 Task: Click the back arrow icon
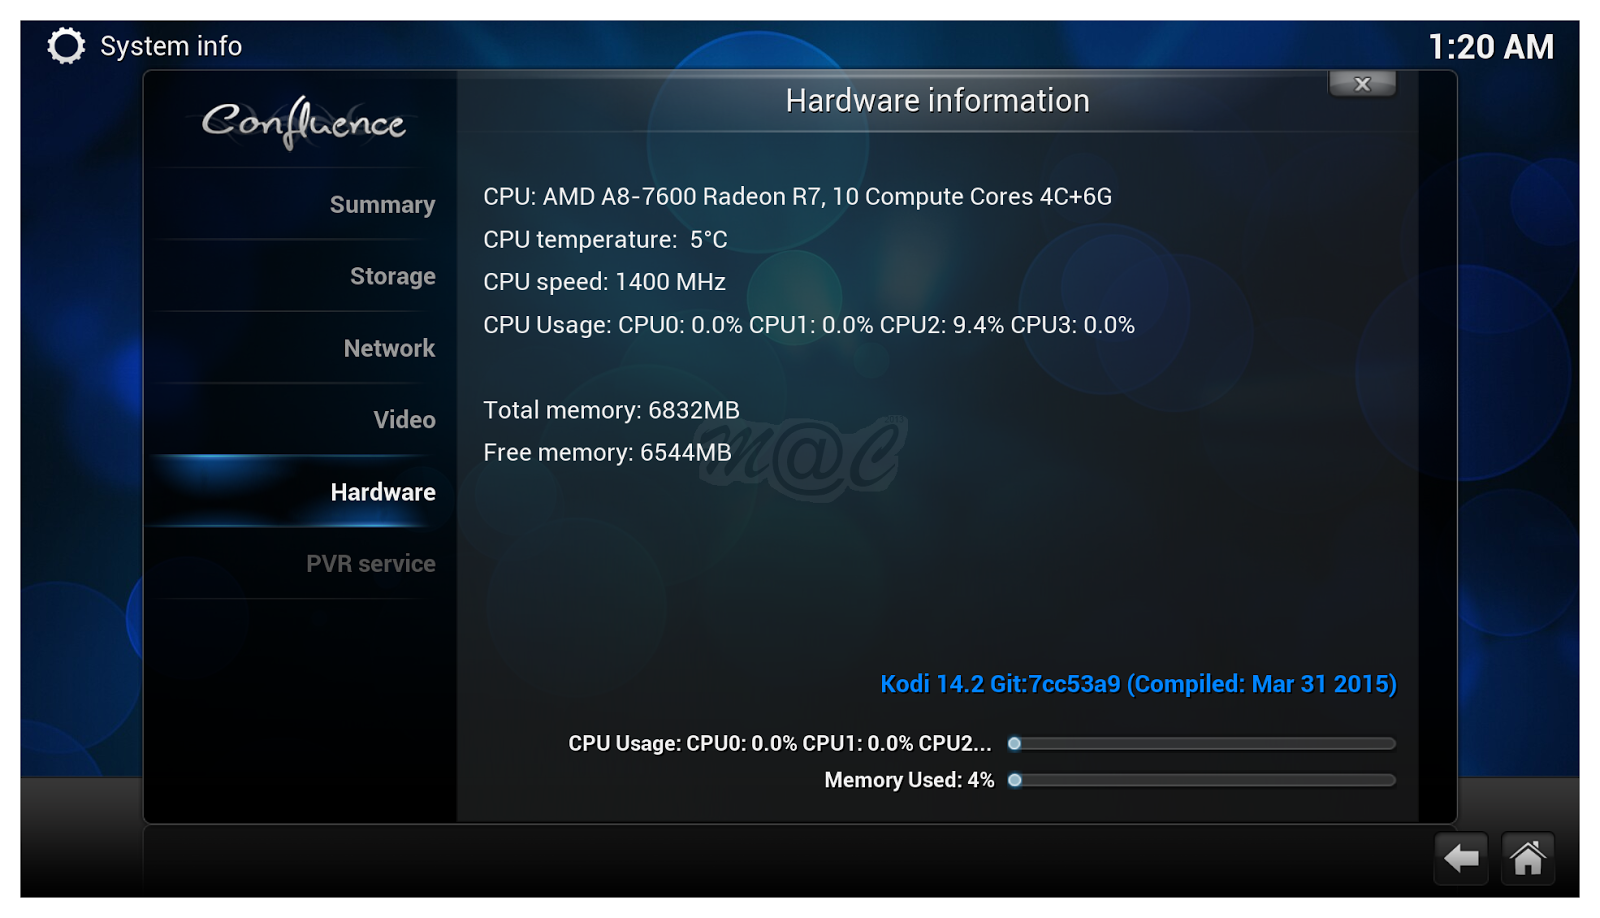coord(1461,858)
